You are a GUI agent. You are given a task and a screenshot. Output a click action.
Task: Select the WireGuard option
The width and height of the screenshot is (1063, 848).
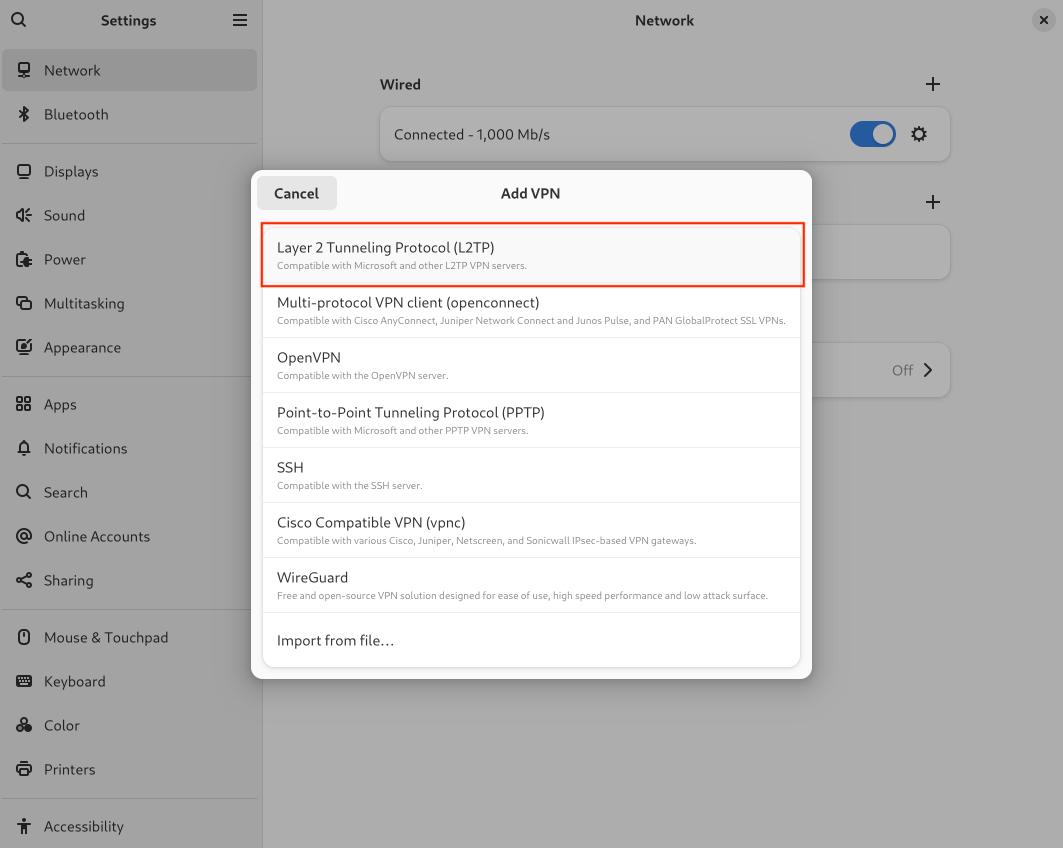[532, 584]
